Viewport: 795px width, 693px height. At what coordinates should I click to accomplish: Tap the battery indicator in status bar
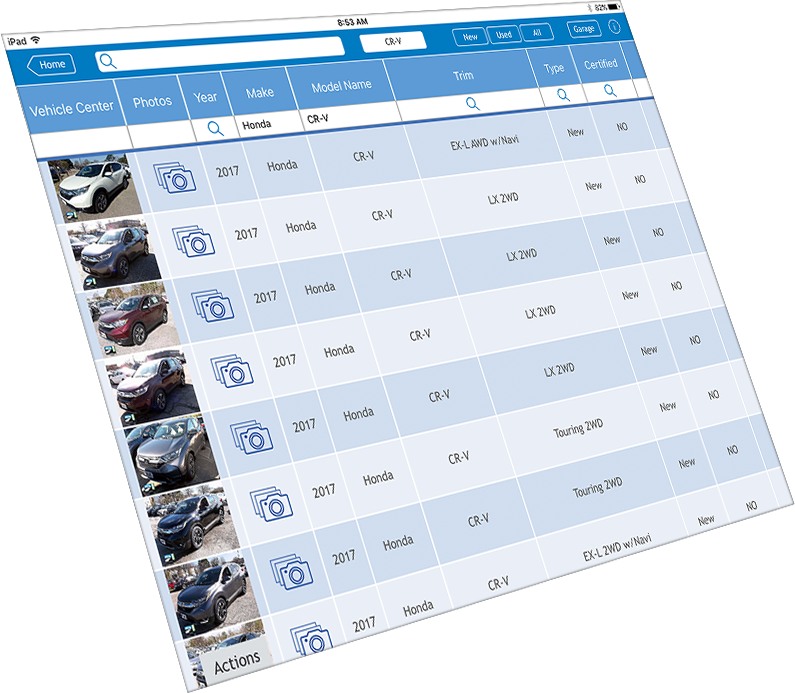pos(614,7)
